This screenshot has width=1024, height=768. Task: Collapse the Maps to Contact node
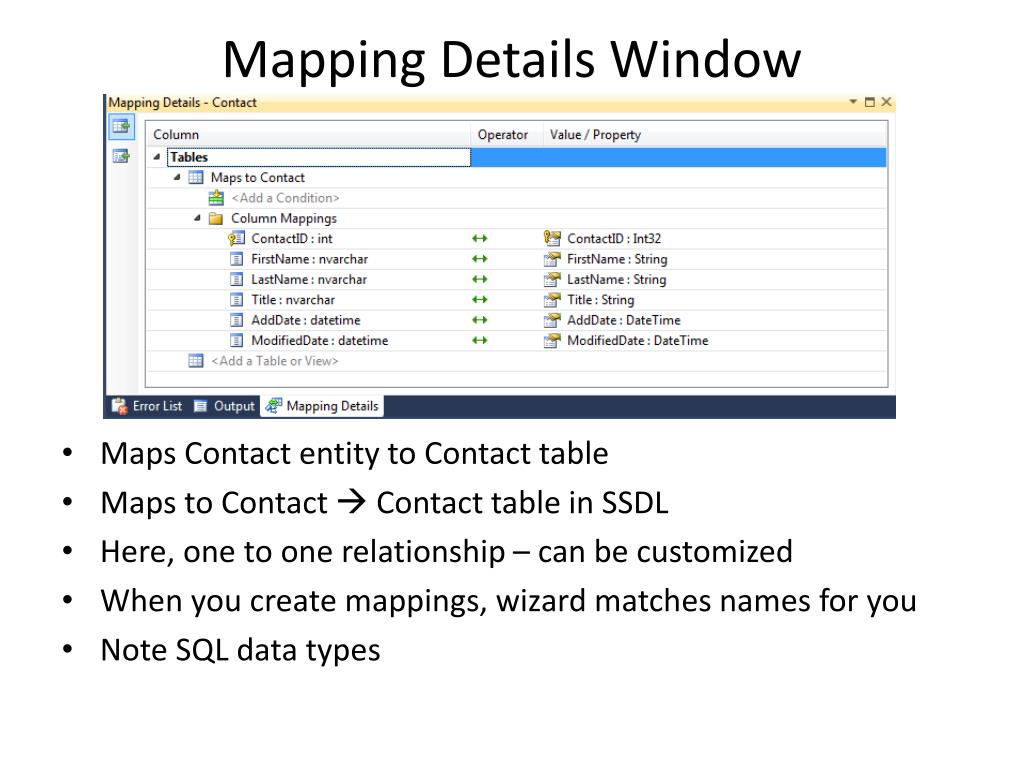pos(177,177)
